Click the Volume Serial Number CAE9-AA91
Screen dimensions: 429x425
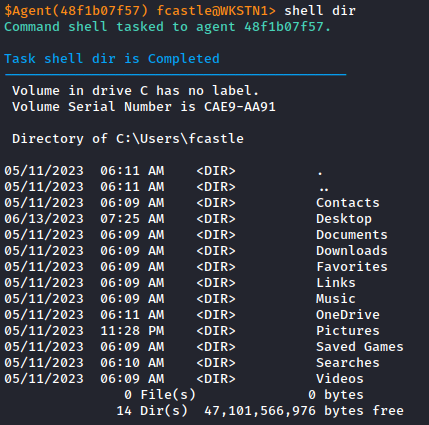[x=240, y=107]
